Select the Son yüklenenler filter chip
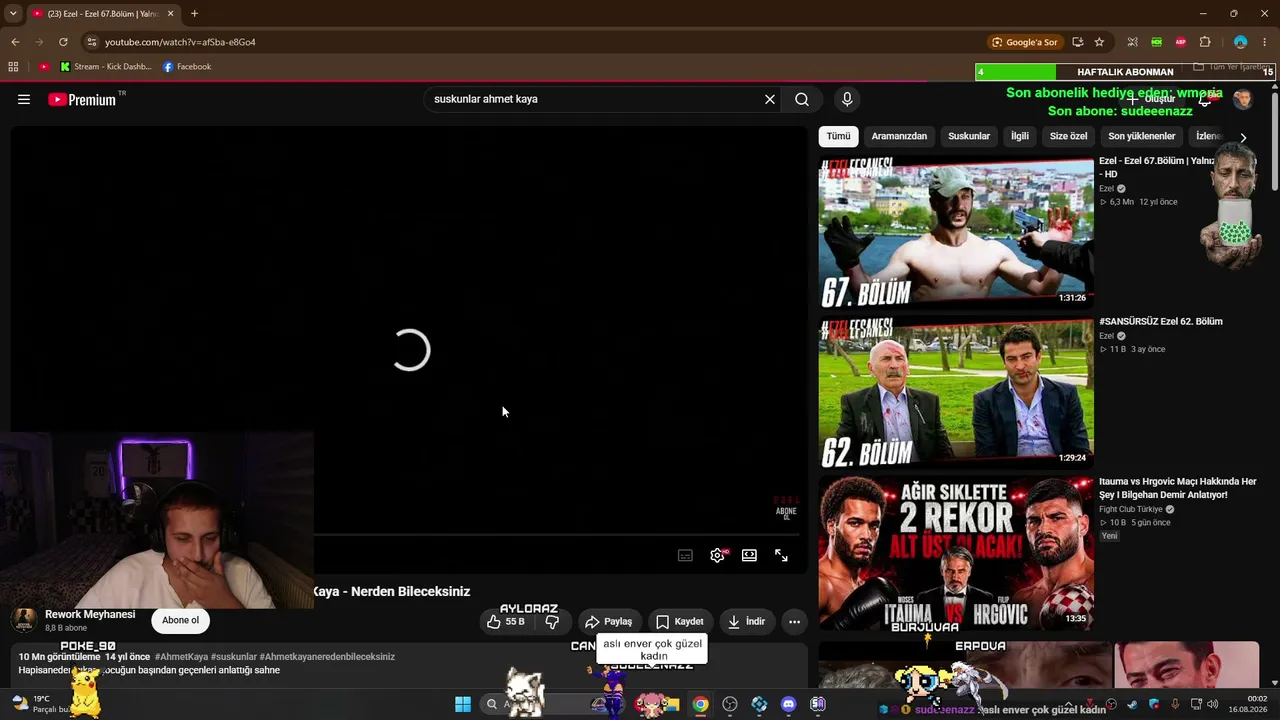The height and width of the screenshot is (720, 1280). tap(1142, 136)
